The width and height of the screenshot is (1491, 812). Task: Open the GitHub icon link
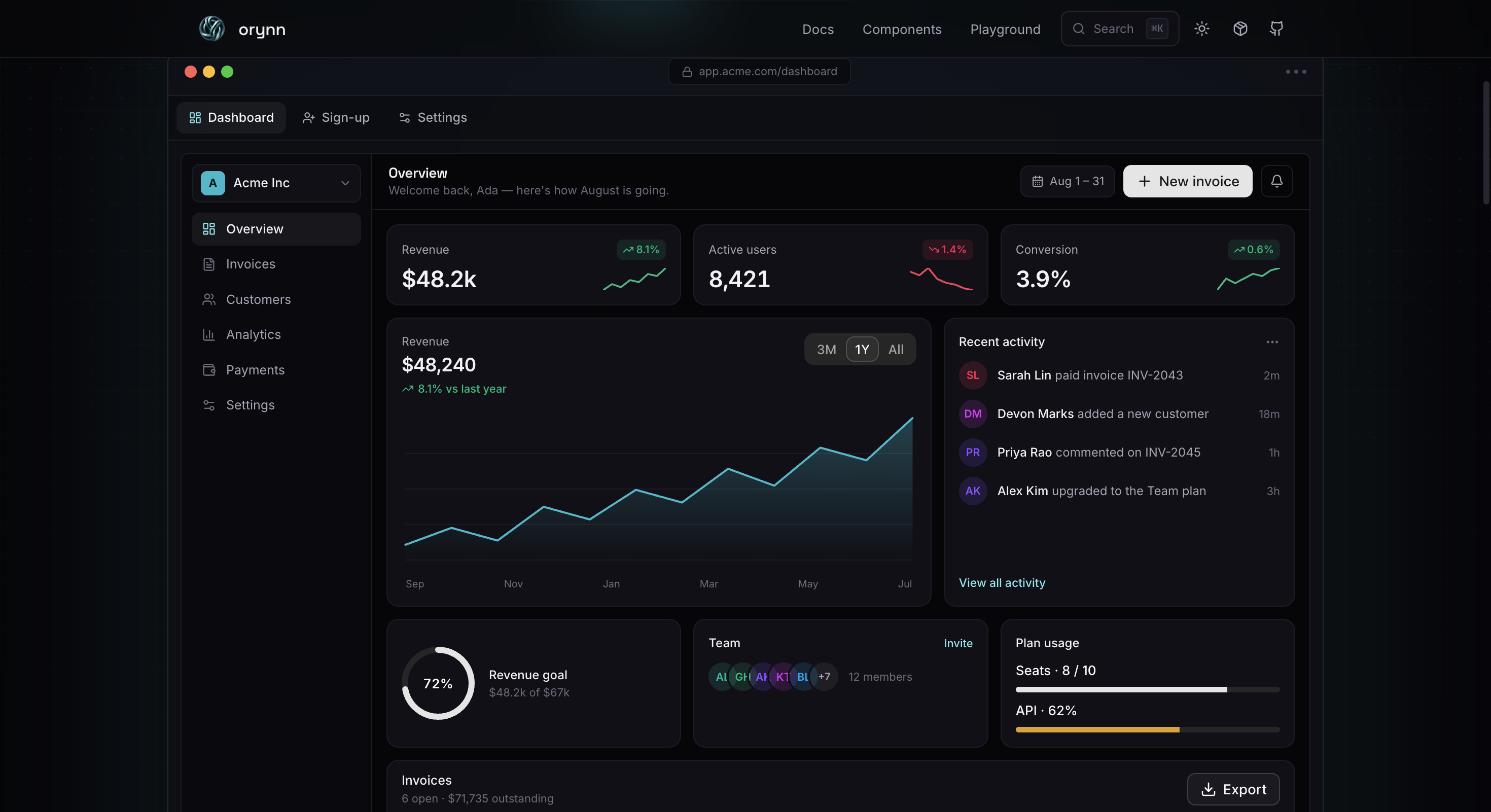1277,29
